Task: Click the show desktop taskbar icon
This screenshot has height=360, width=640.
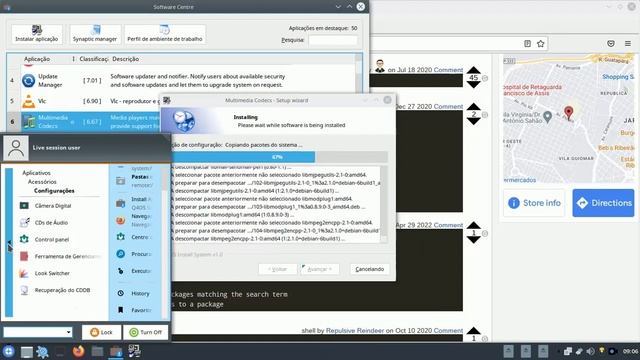Action: coord(27,352)
